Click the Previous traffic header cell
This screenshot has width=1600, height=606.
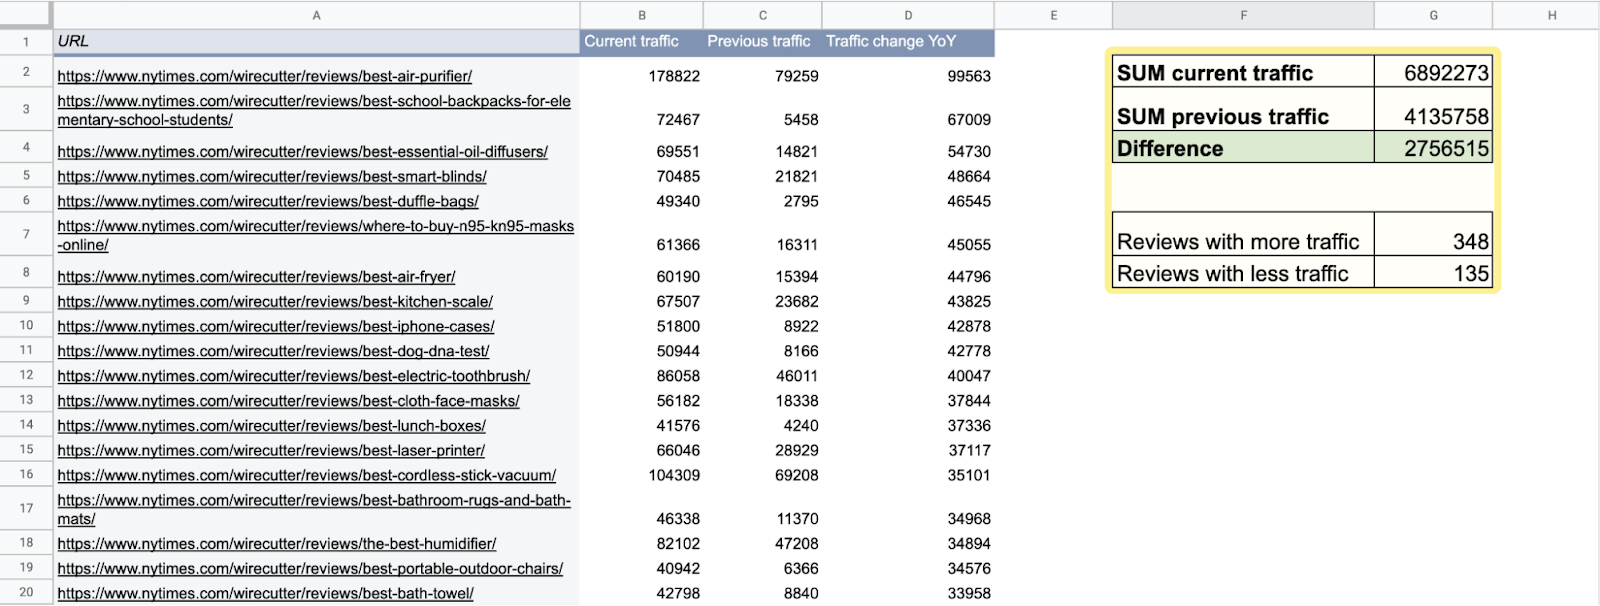tap(762, 42)
